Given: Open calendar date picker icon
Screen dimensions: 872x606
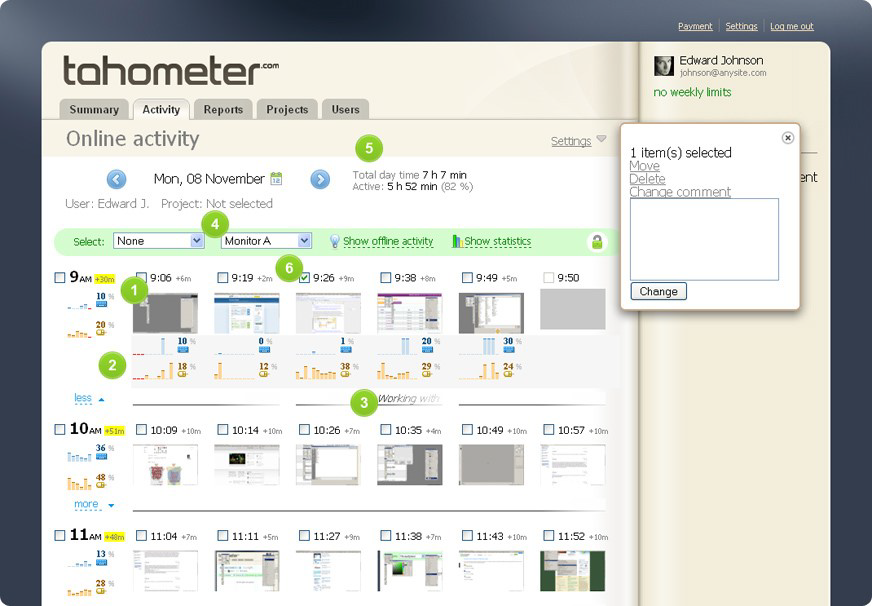Looking at the screenshot, I should 276,178.
